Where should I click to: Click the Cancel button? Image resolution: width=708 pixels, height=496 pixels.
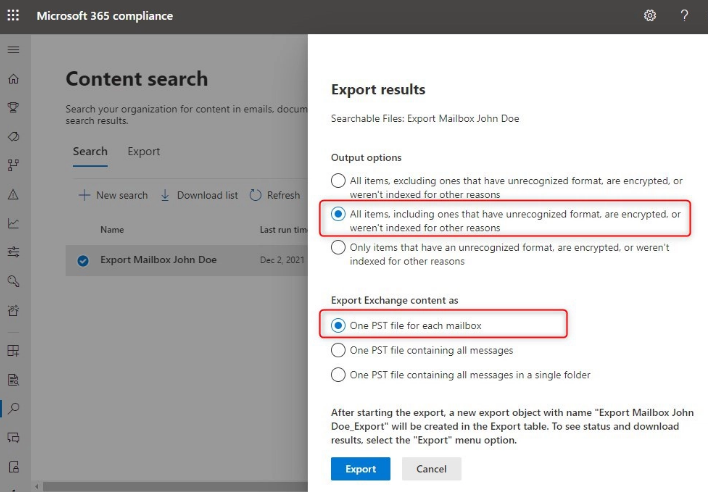431,469
